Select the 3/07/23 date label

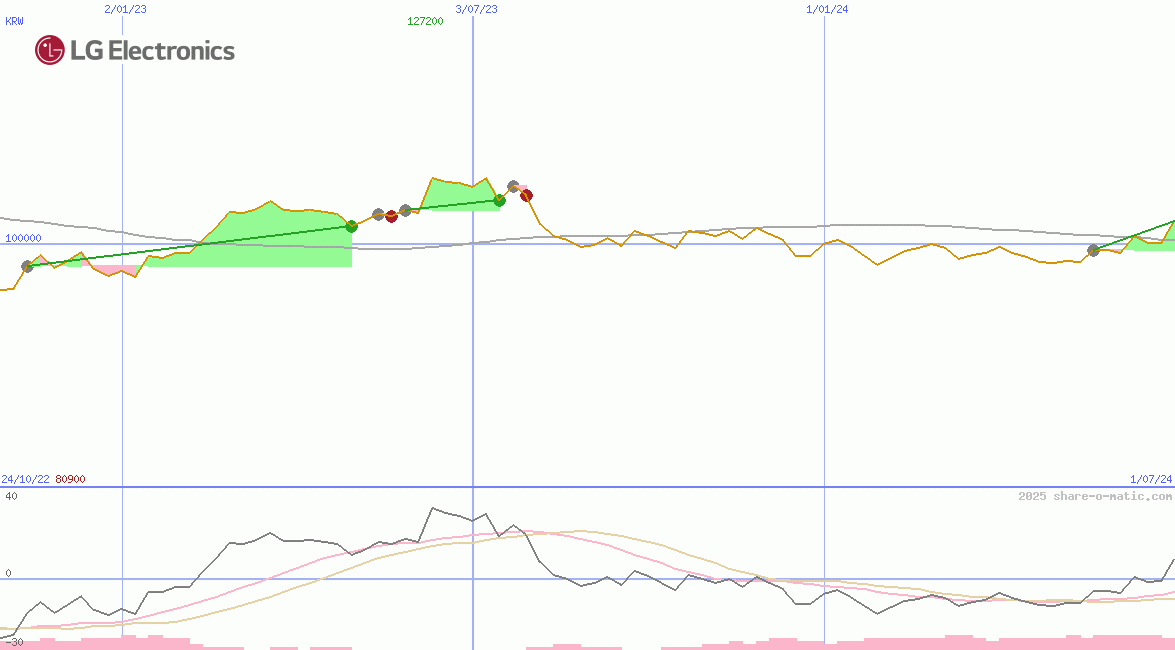point(476,9)
